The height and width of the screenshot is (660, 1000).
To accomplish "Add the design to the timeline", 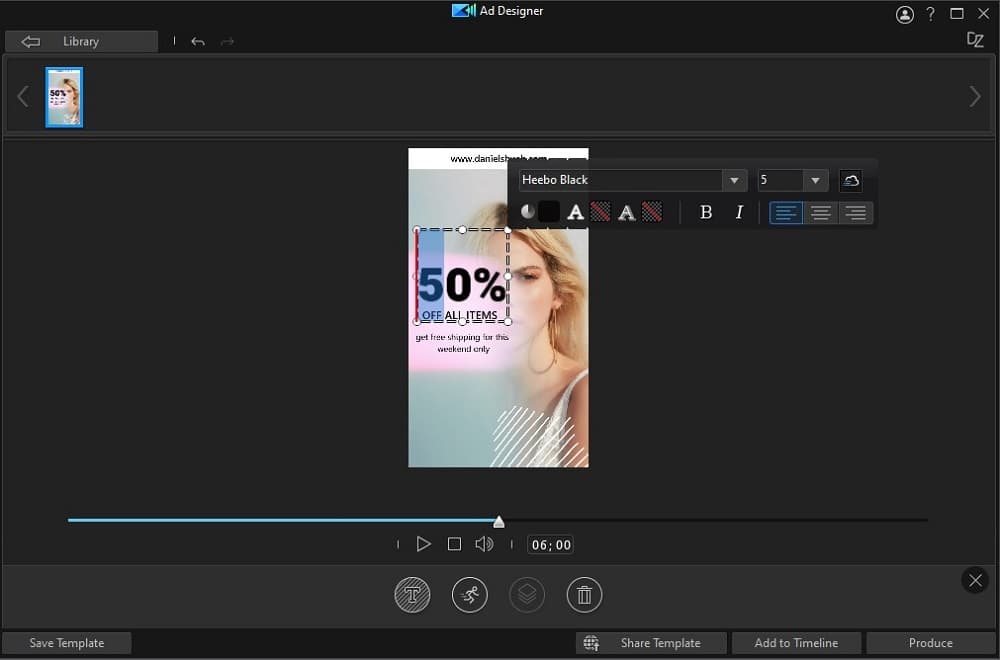I will coord(796,643).
